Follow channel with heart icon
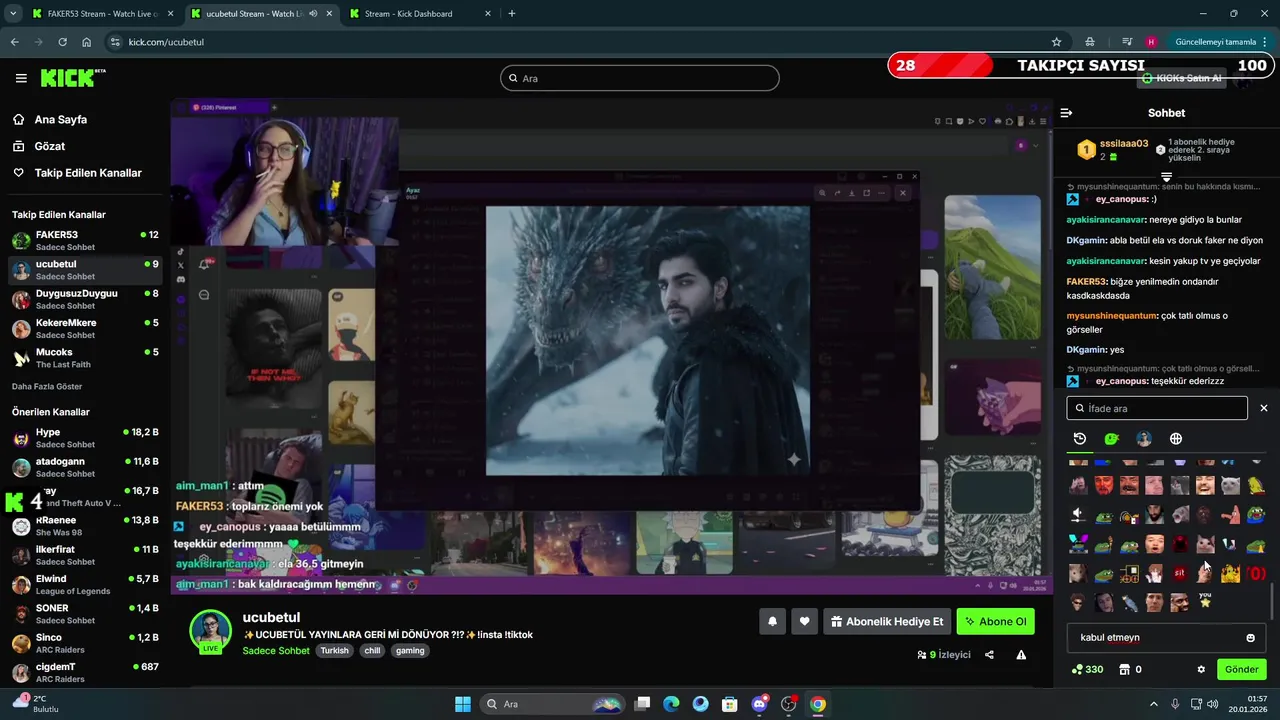 (804, 622)
